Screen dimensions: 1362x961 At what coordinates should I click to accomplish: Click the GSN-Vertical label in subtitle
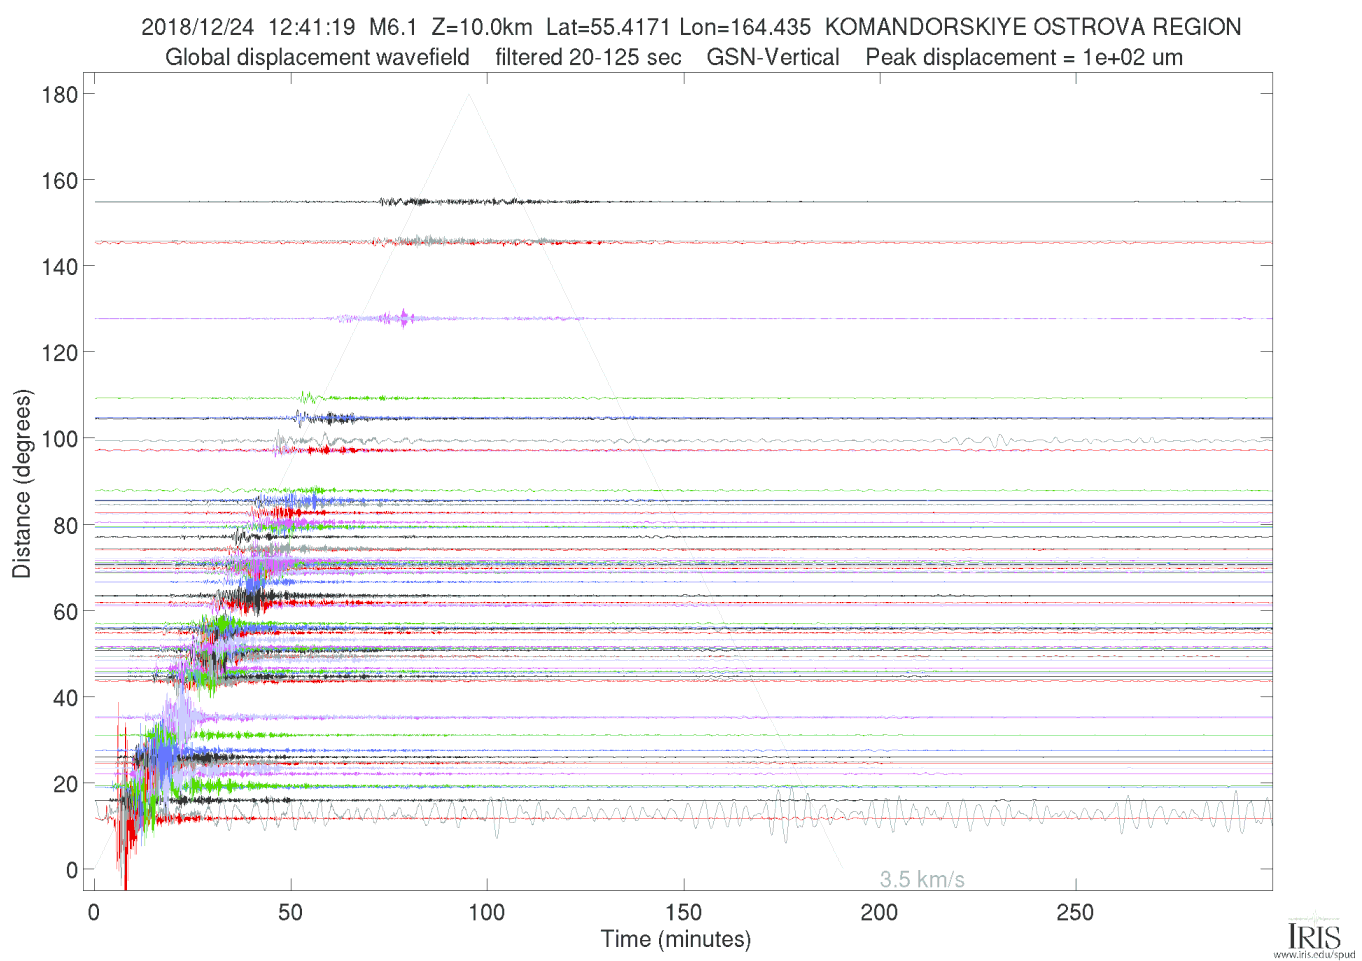point(773,57)
